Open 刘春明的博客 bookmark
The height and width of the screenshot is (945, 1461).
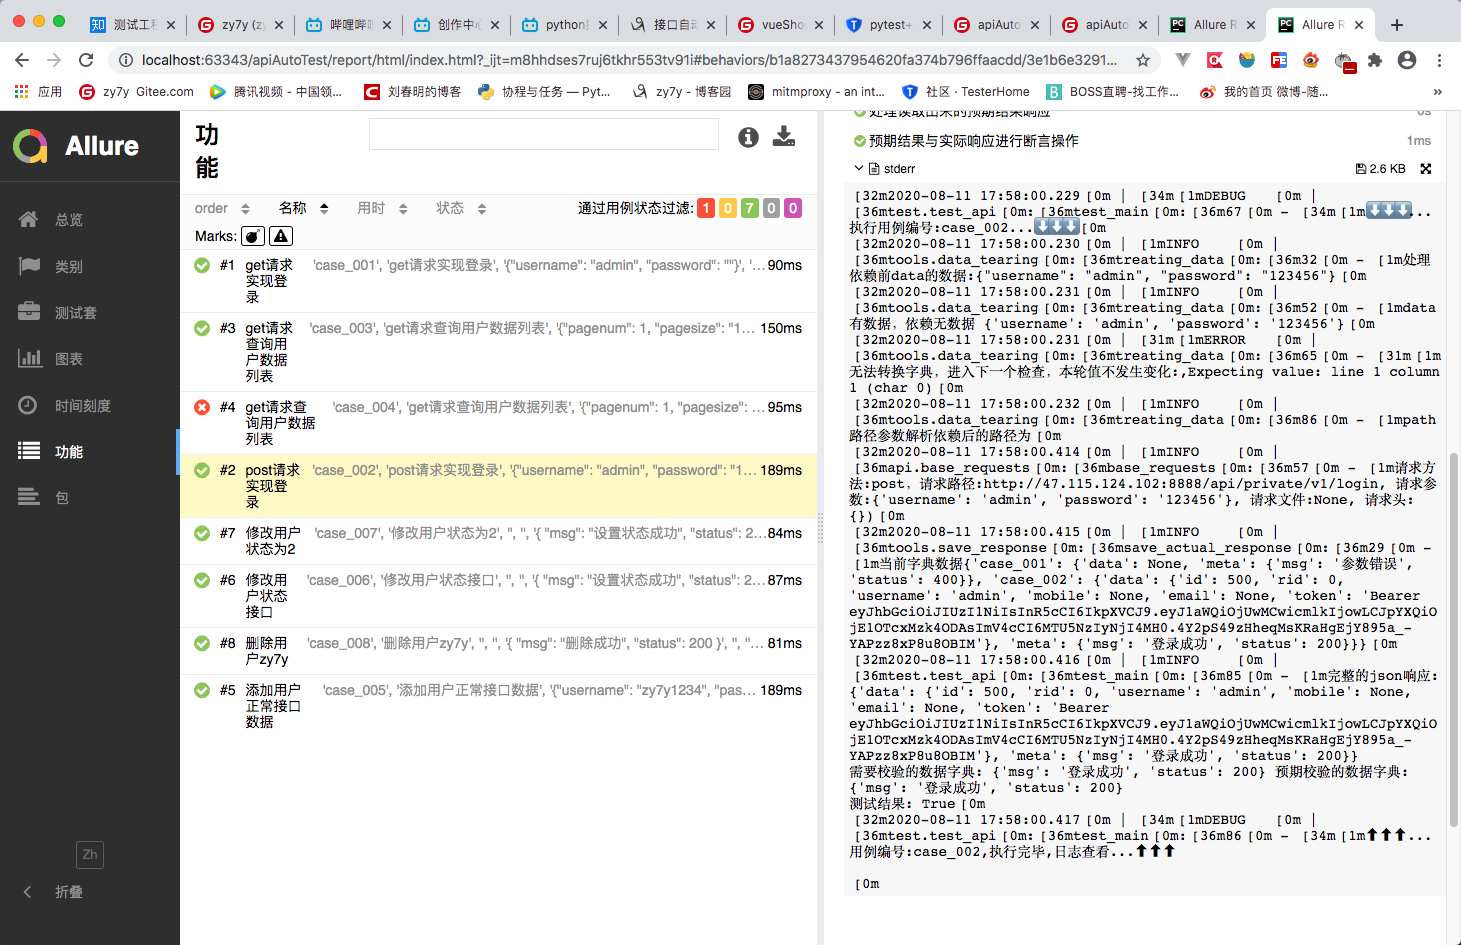(x=412, y=92)
